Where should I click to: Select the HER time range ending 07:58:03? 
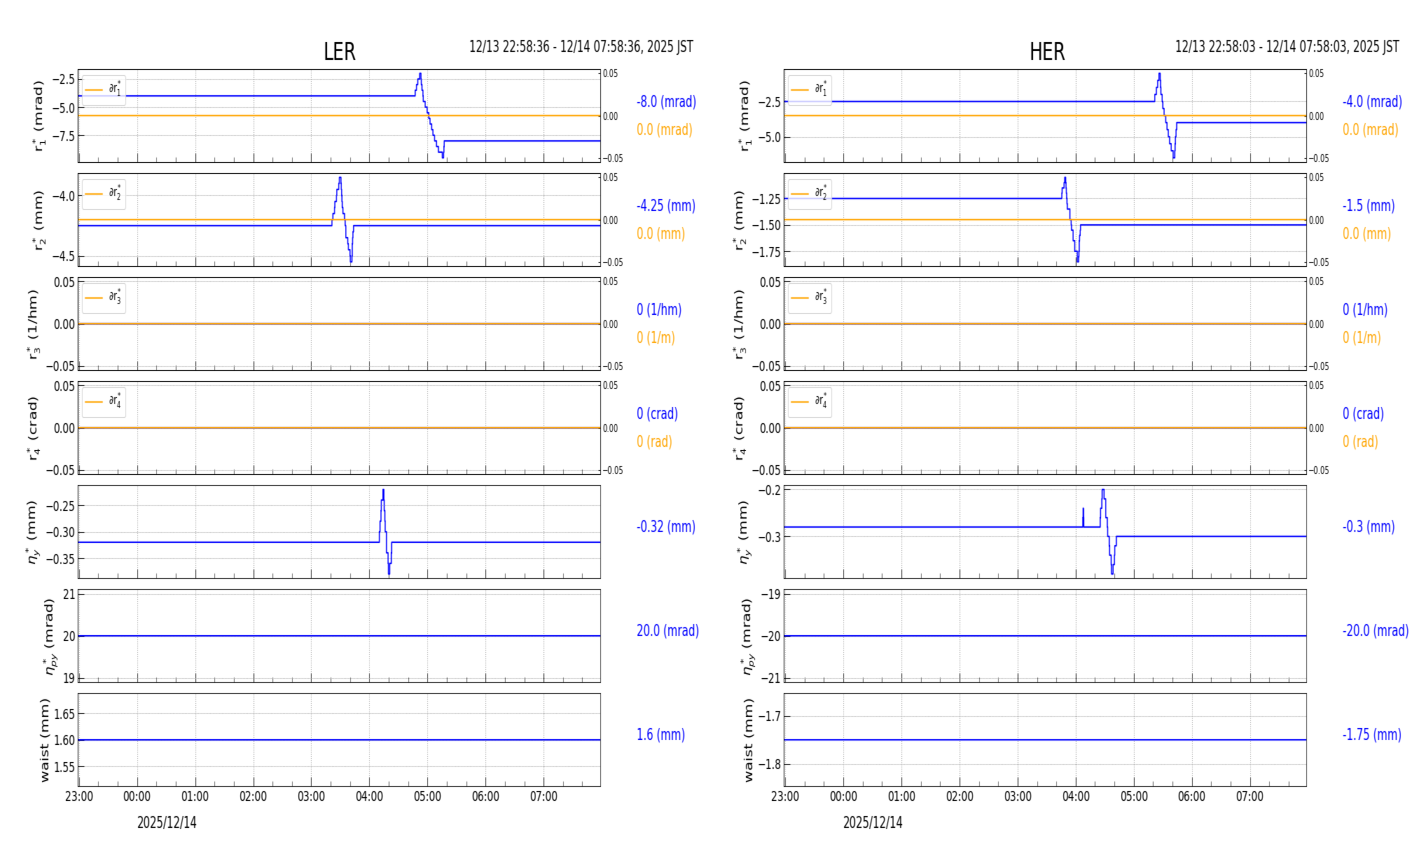[1287, 47]
